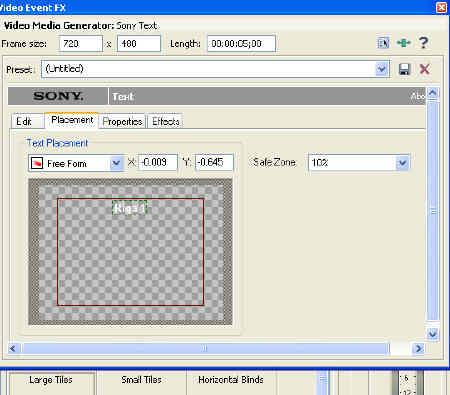Click the media properties icon beside Length
Viewport: 450px width, 395px height.
(383, 43)
